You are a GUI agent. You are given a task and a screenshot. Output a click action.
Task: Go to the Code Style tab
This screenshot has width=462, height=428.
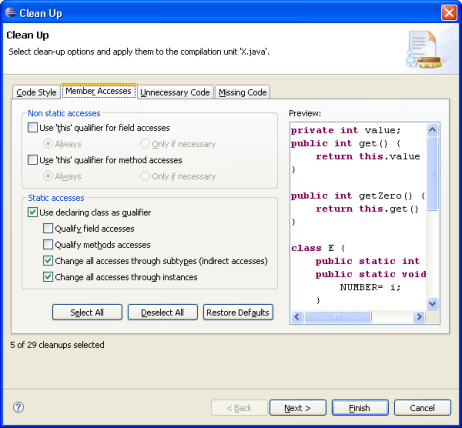(36, 92)
